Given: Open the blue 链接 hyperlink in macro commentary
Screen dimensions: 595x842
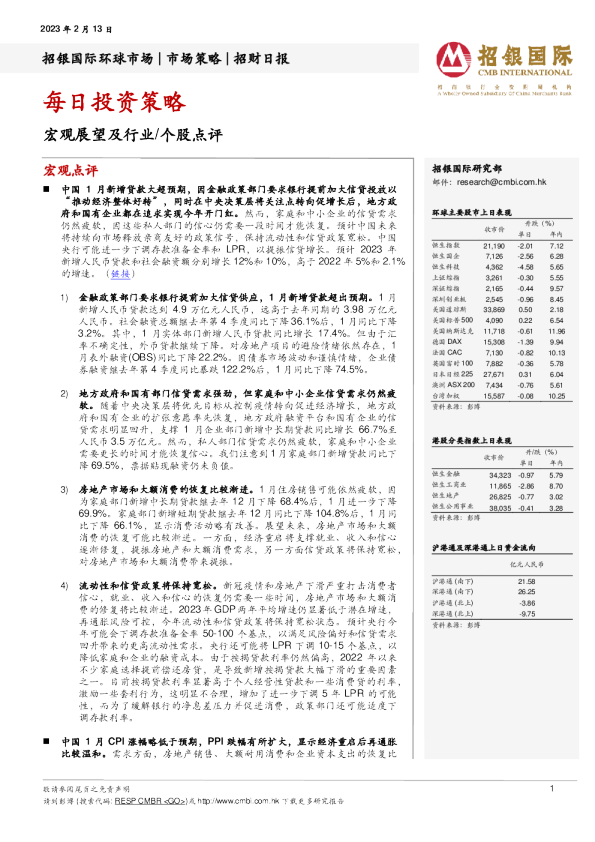Looking at the screenshot, I should [x=120, y=273].
